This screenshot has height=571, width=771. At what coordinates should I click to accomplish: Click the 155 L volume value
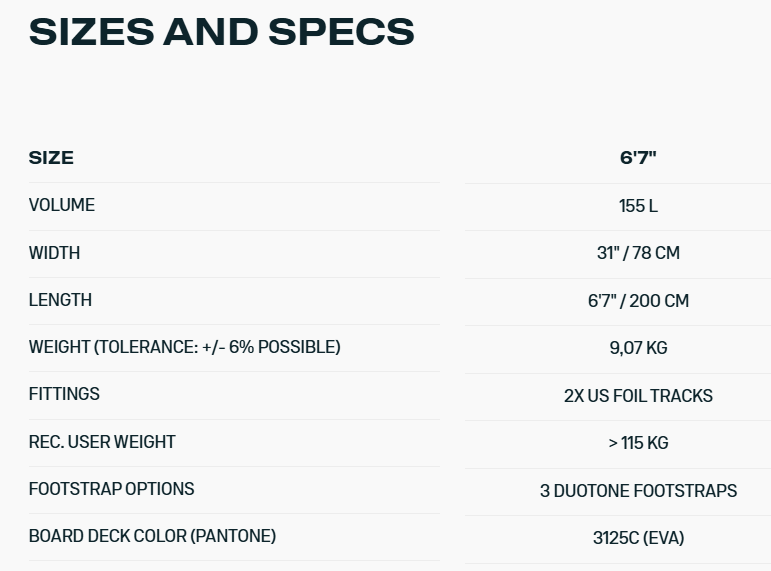point(638,206)
